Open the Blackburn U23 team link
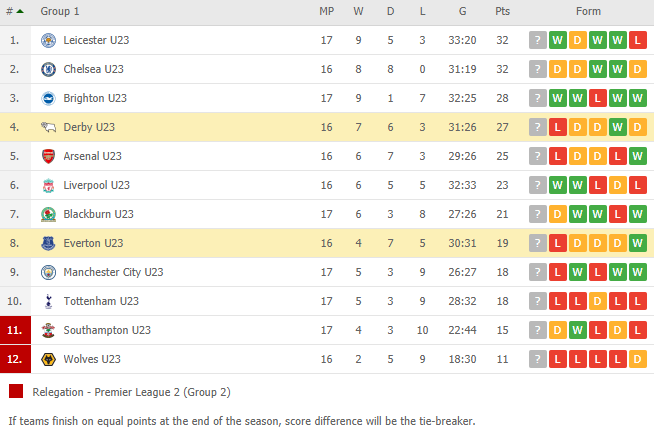This screenshot has width=654, height=433. pos(98,214)
